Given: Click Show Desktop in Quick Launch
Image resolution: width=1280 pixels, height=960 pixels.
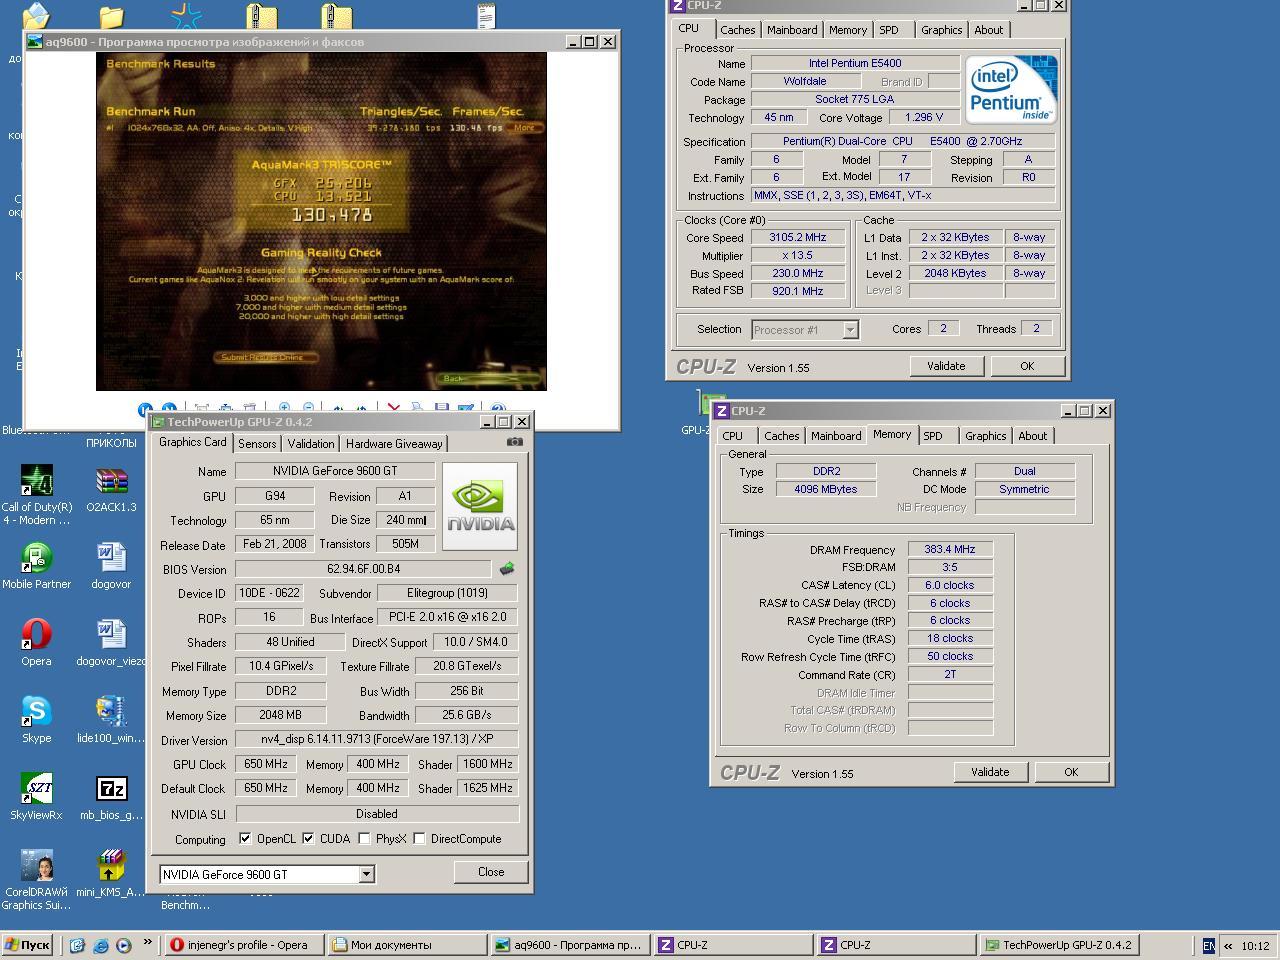Looking at the screenshot, I should (x=76, y=944).
